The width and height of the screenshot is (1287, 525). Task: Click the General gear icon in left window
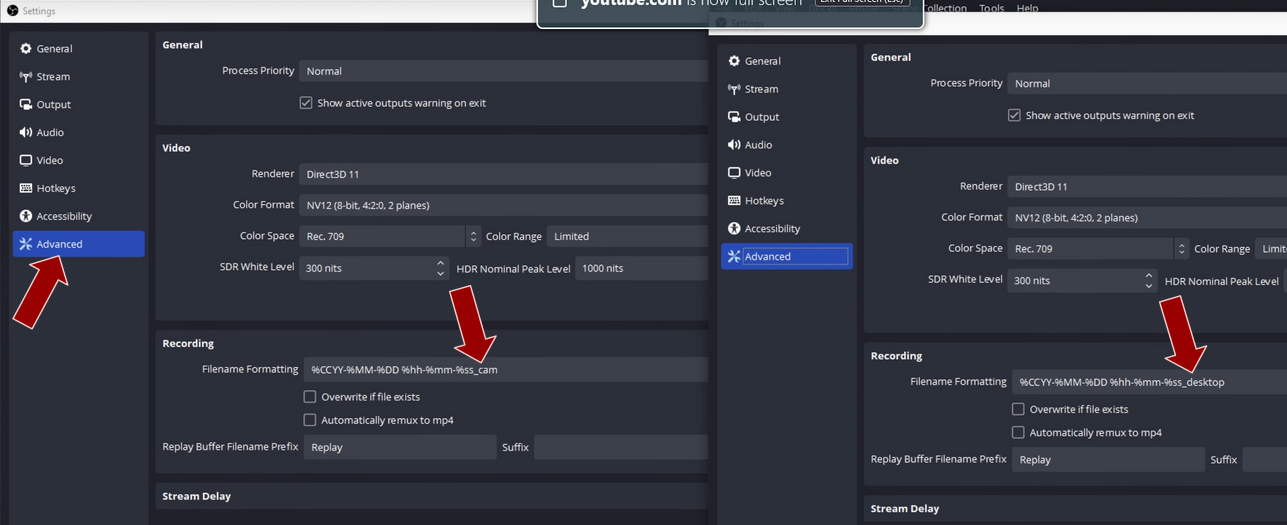click(26, 48)
